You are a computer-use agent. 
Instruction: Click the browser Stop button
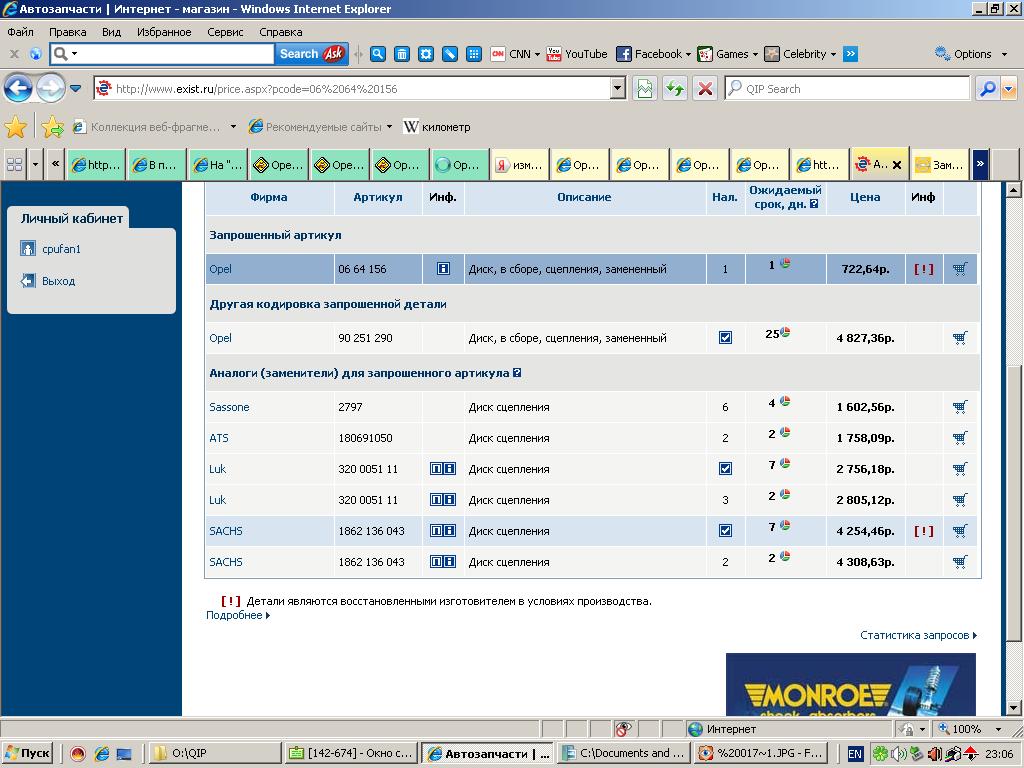[705, 89]
